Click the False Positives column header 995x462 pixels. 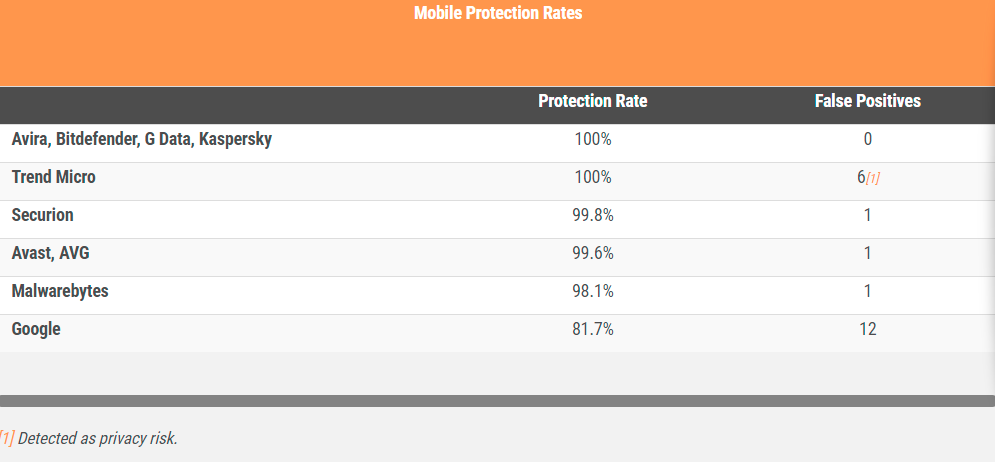pyautogui.click(x=867, y=101)
